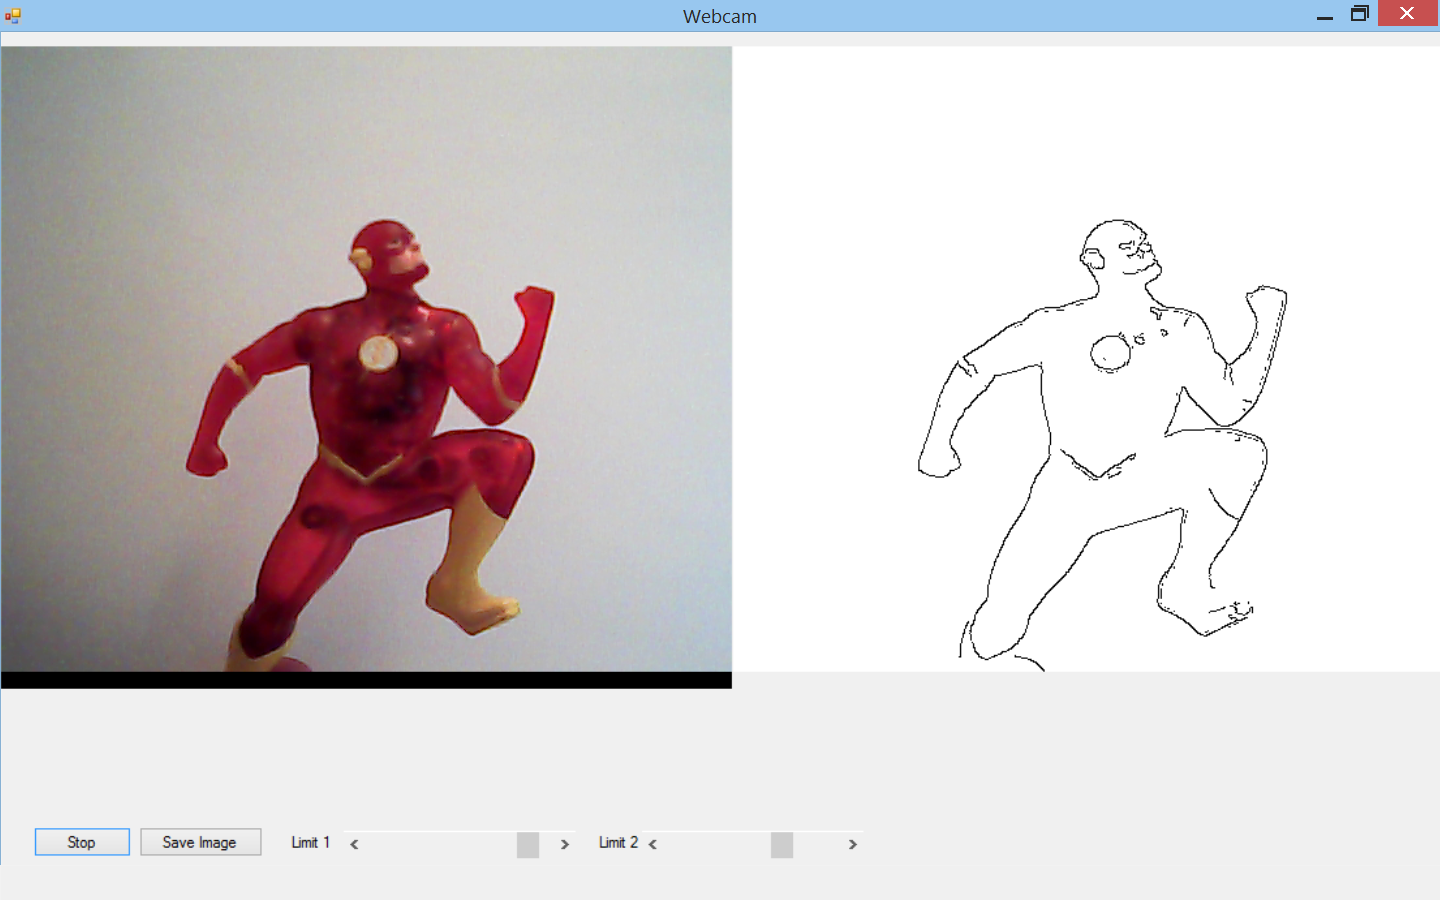
Task: Click the Save Image button
Action: click(x=200, y=842)
